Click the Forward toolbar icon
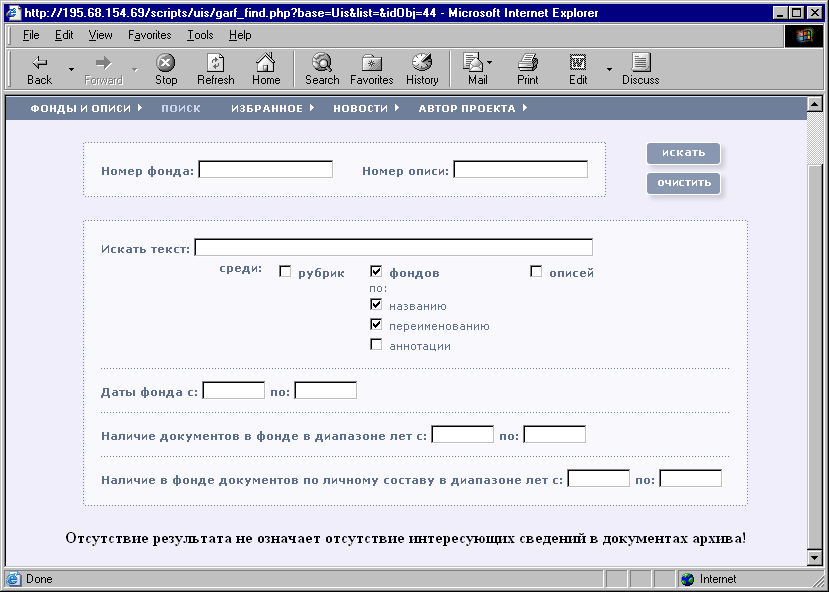Screen dimensions: 829x592 104,63
